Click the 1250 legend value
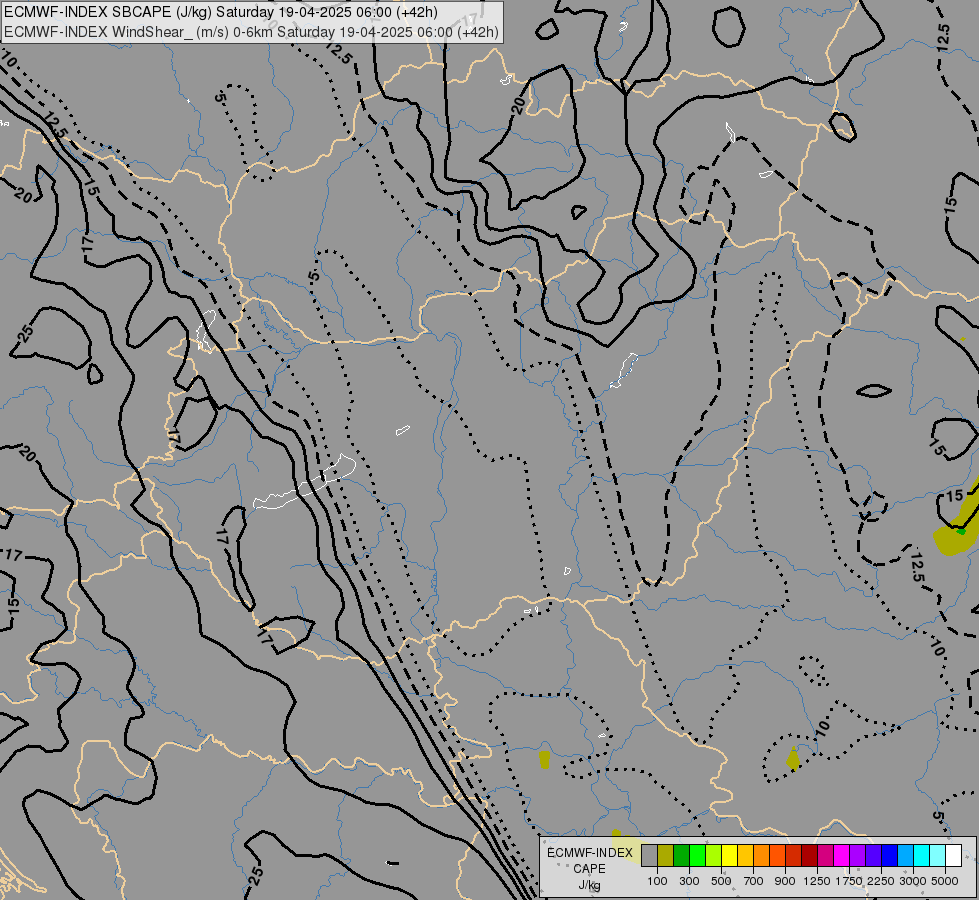979x900 pixels. (x=817, y=881)
